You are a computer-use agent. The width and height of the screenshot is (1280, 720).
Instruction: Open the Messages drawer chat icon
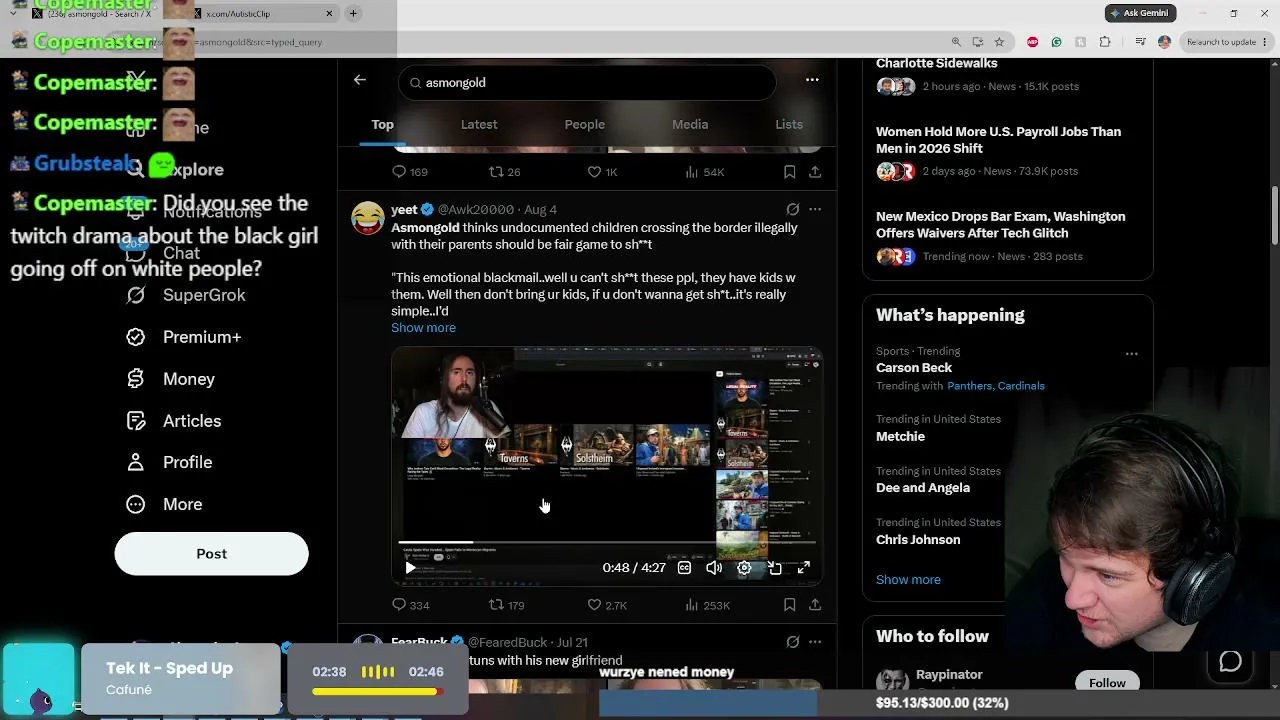1230,662
